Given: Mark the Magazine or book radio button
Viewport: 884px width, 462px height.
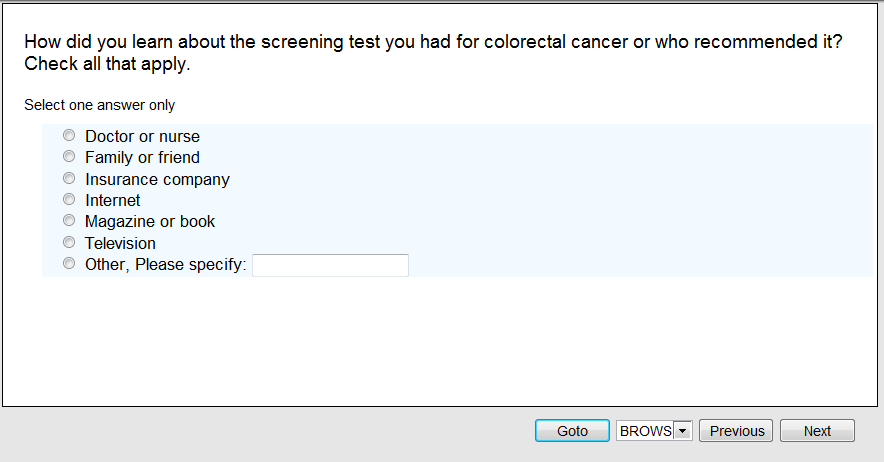Looking at the screenshot, I should click(69, 221).
